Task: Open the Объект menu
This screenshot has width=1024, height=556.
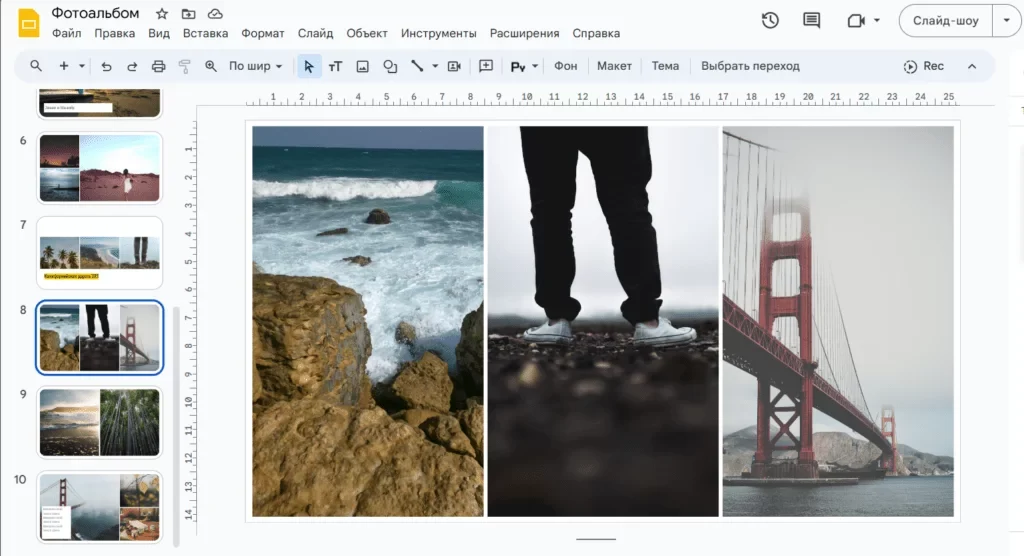Action: click(x=367, y=33)
